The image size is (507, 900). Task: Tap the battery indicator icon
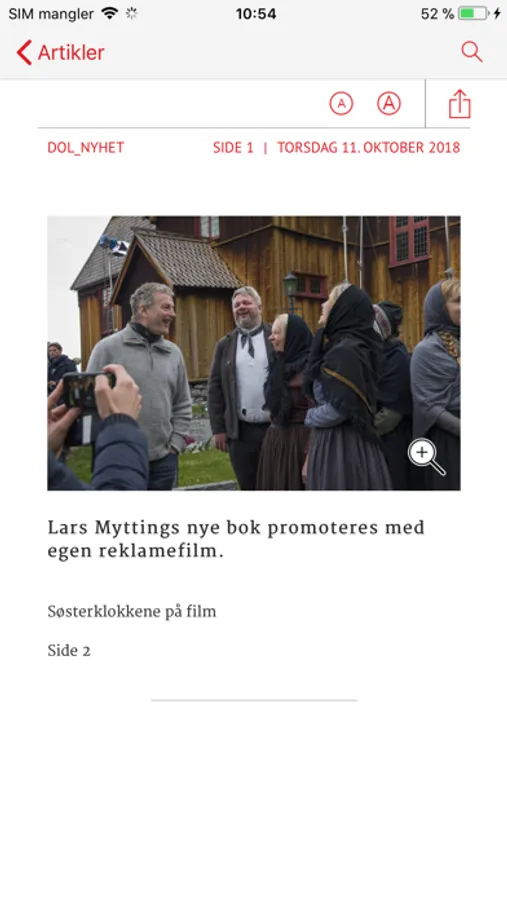point(474,13)
